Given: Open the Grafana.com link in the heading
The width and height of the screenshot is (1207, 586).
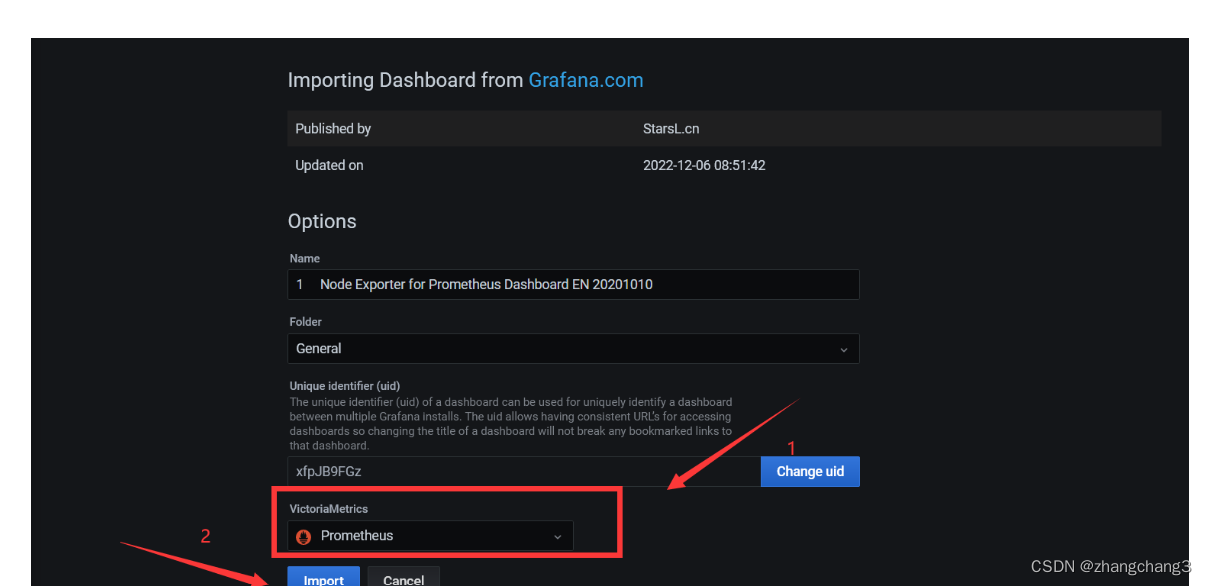Looking at the screenshot, I should (x=586, y=80).
